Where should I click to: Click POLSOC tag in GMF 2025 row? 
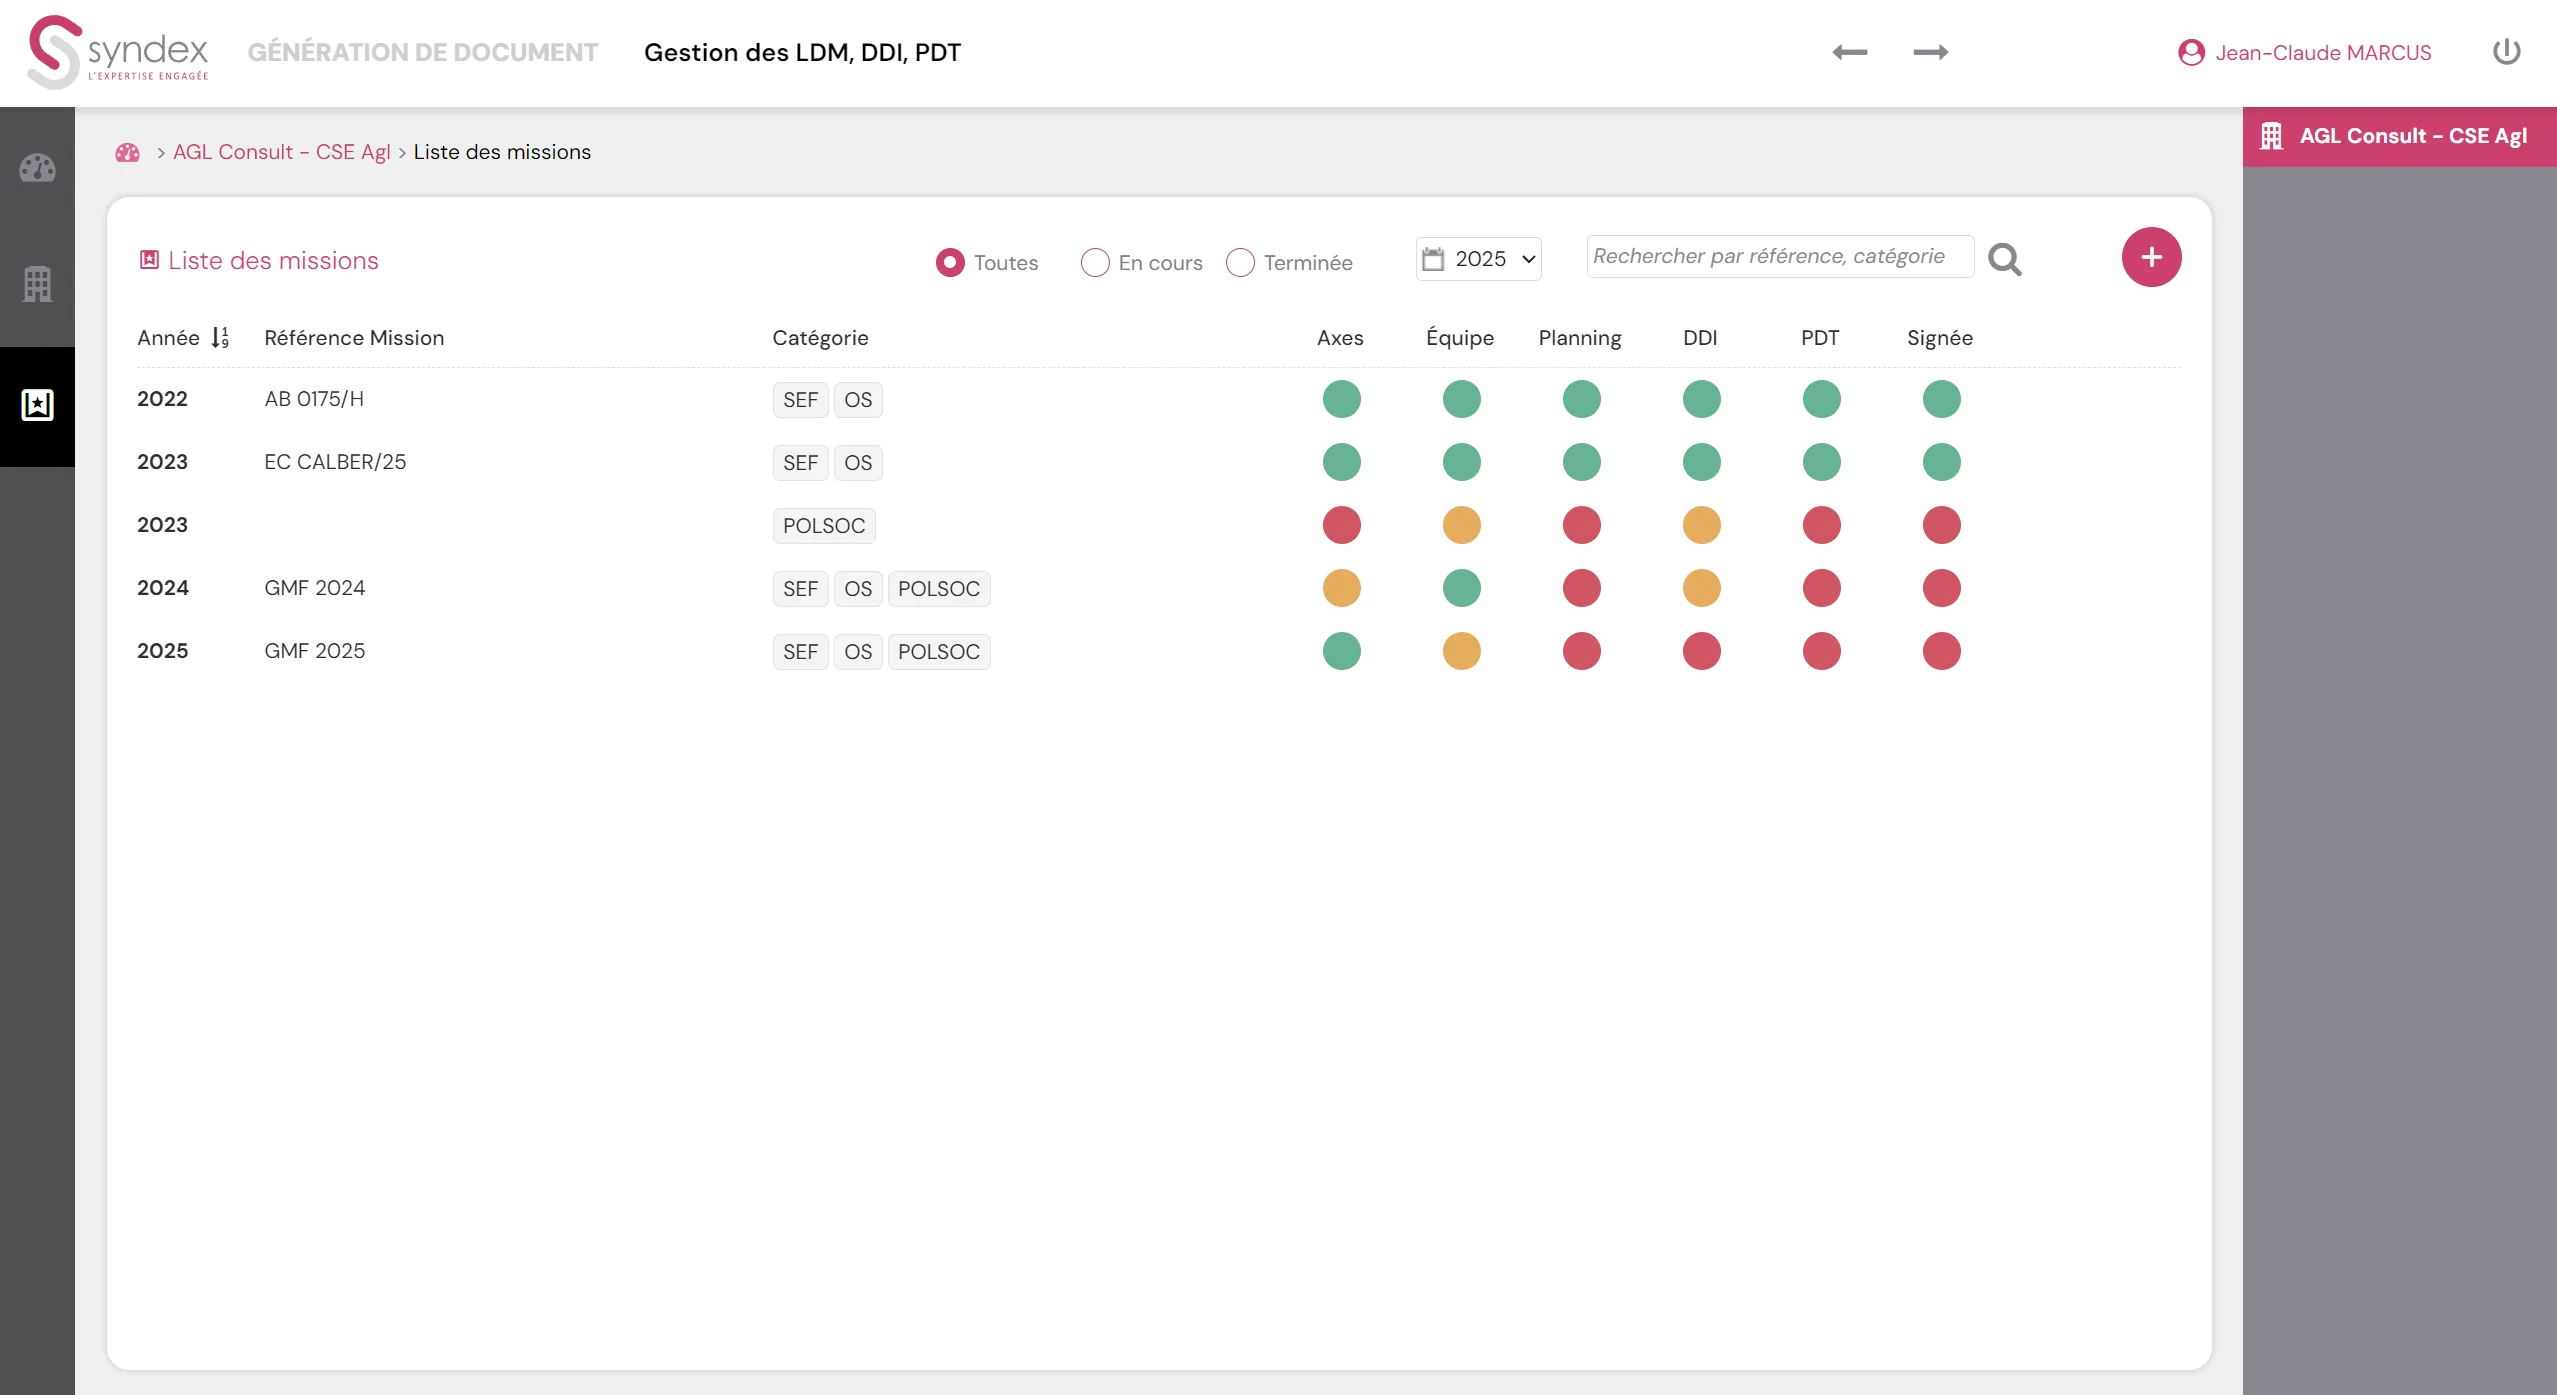click(938, 652)
